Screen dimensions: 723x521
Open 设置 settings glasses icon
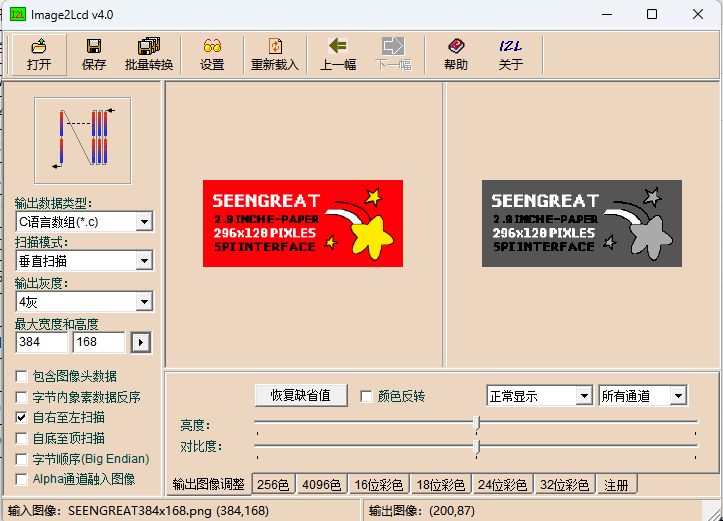pyautogui.click(x=212, y=54)
